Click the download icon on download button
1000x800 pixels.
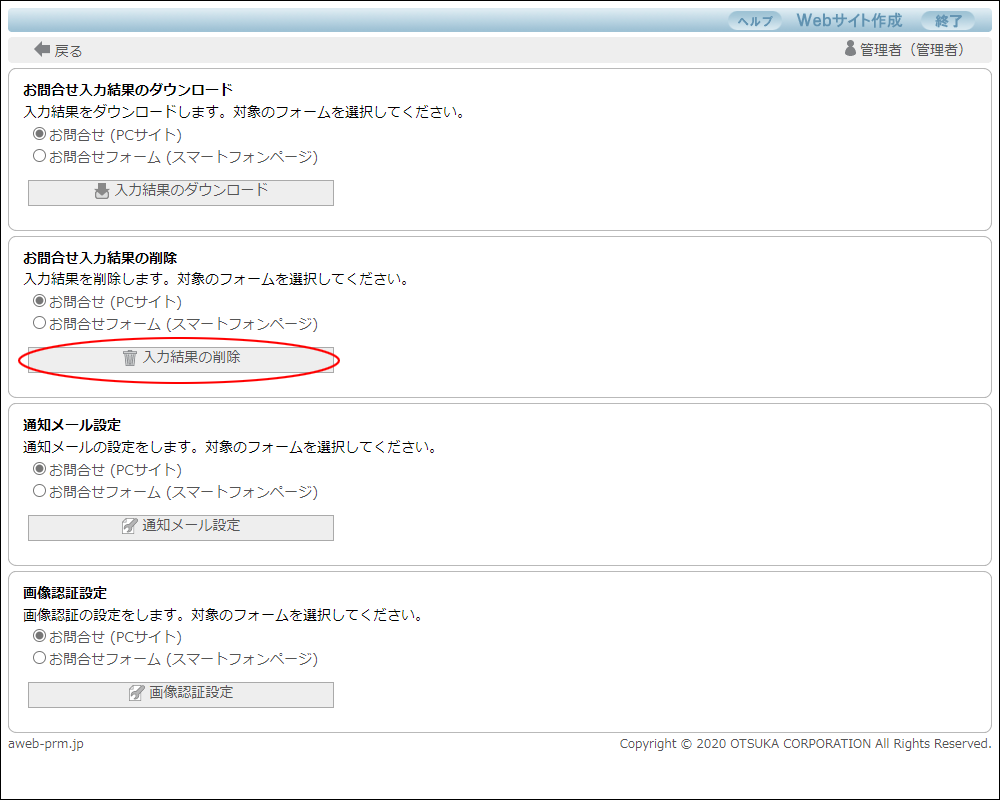[102, 191]
